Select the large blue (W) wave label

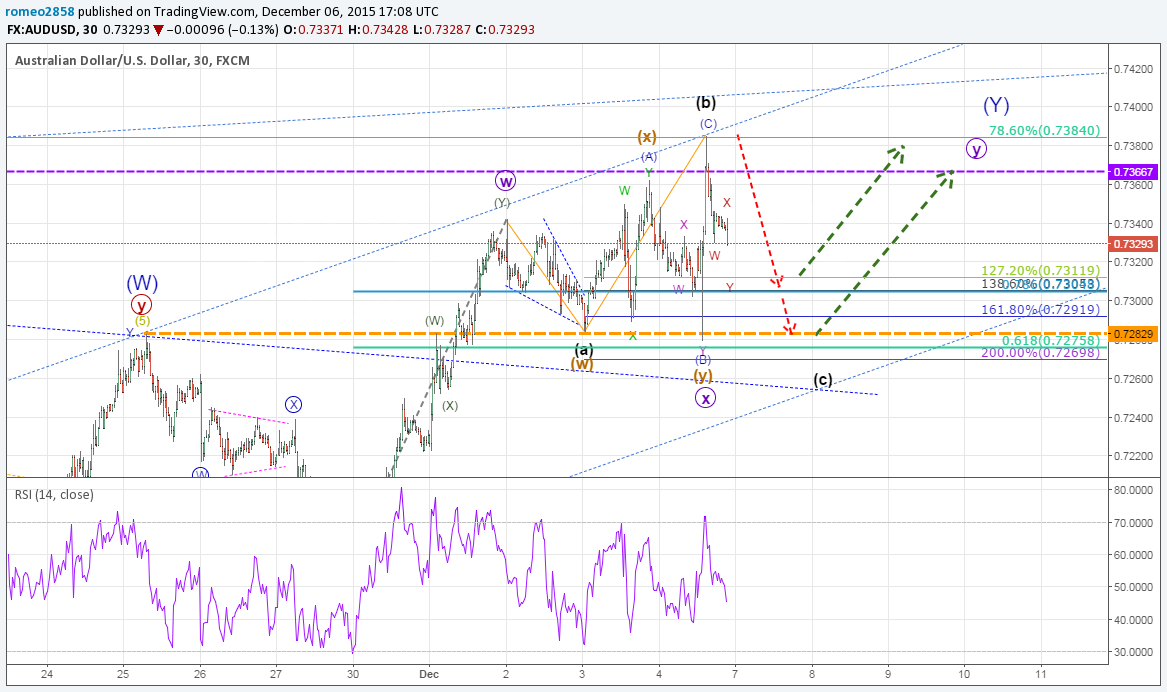141,283
